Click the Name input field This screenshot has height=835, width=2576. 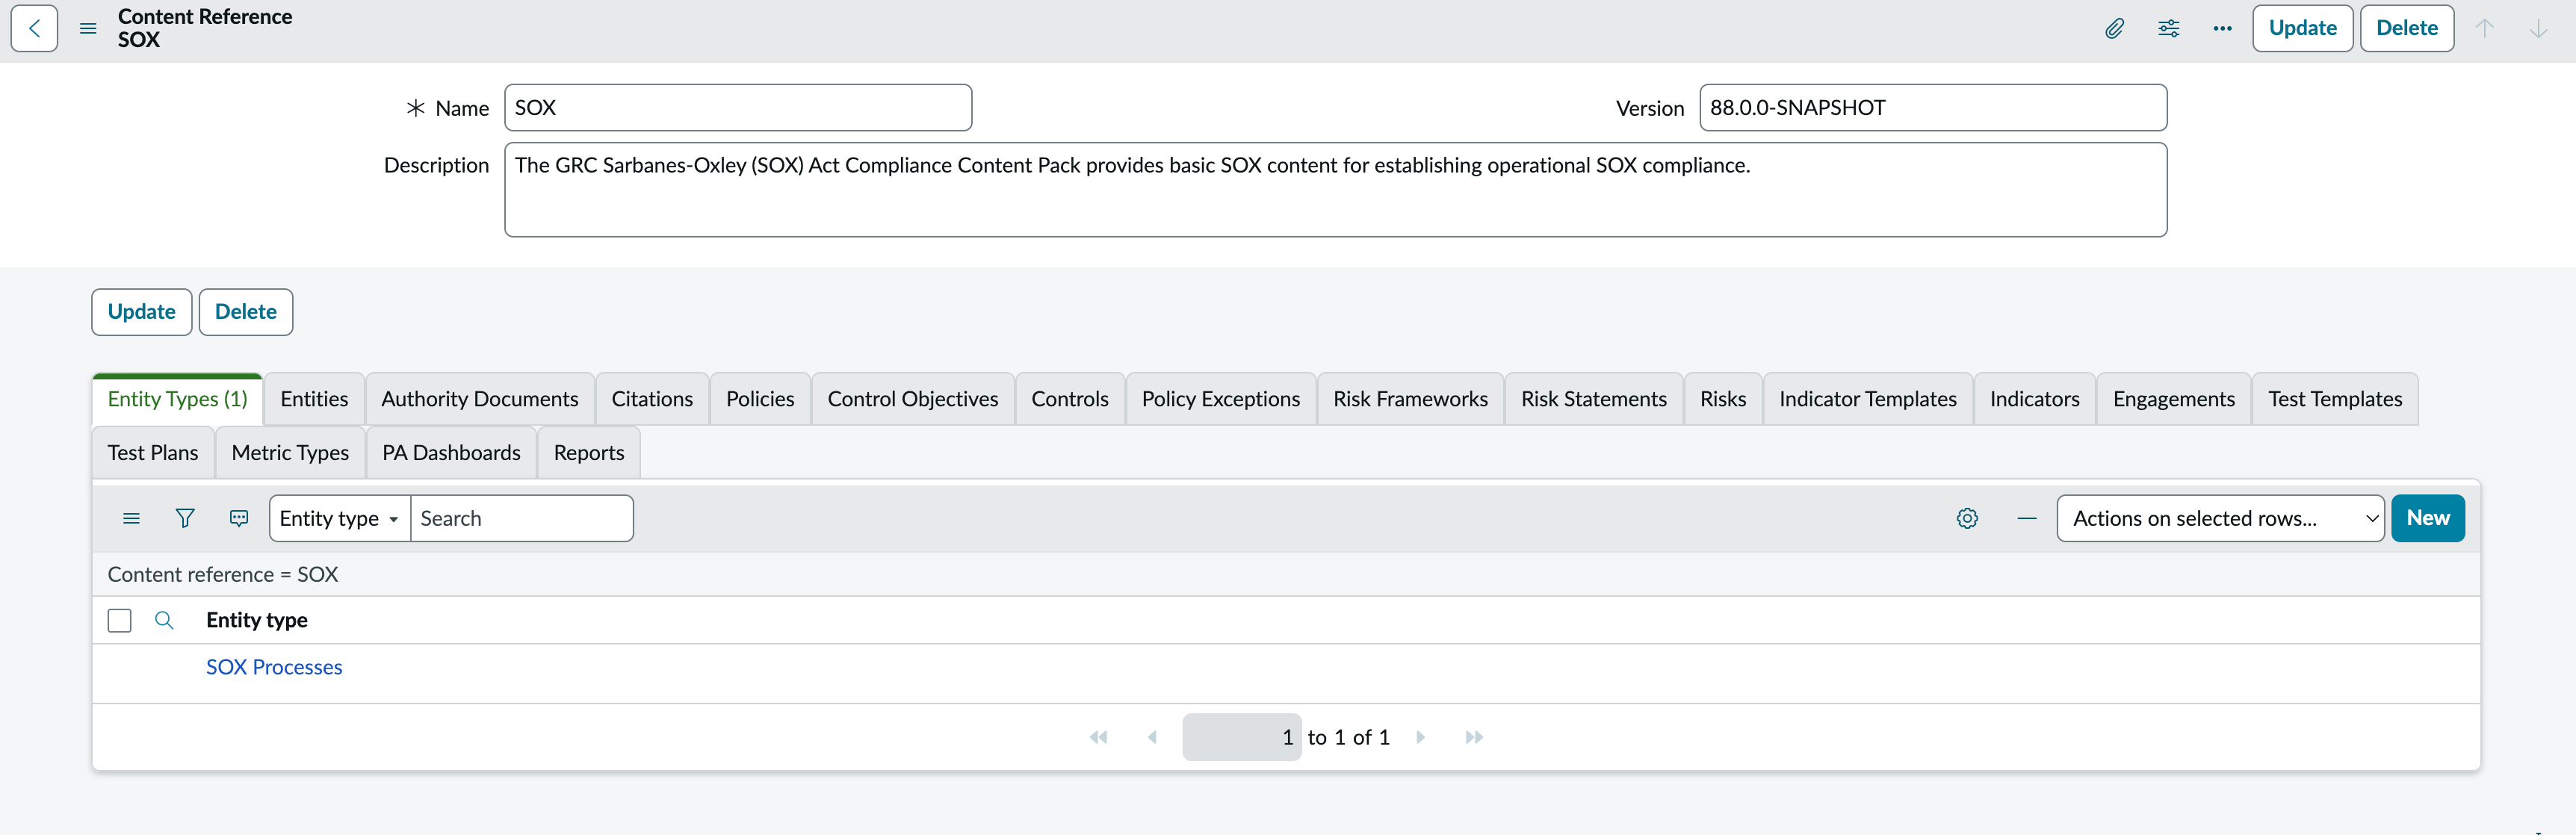[x=738, y=108]
